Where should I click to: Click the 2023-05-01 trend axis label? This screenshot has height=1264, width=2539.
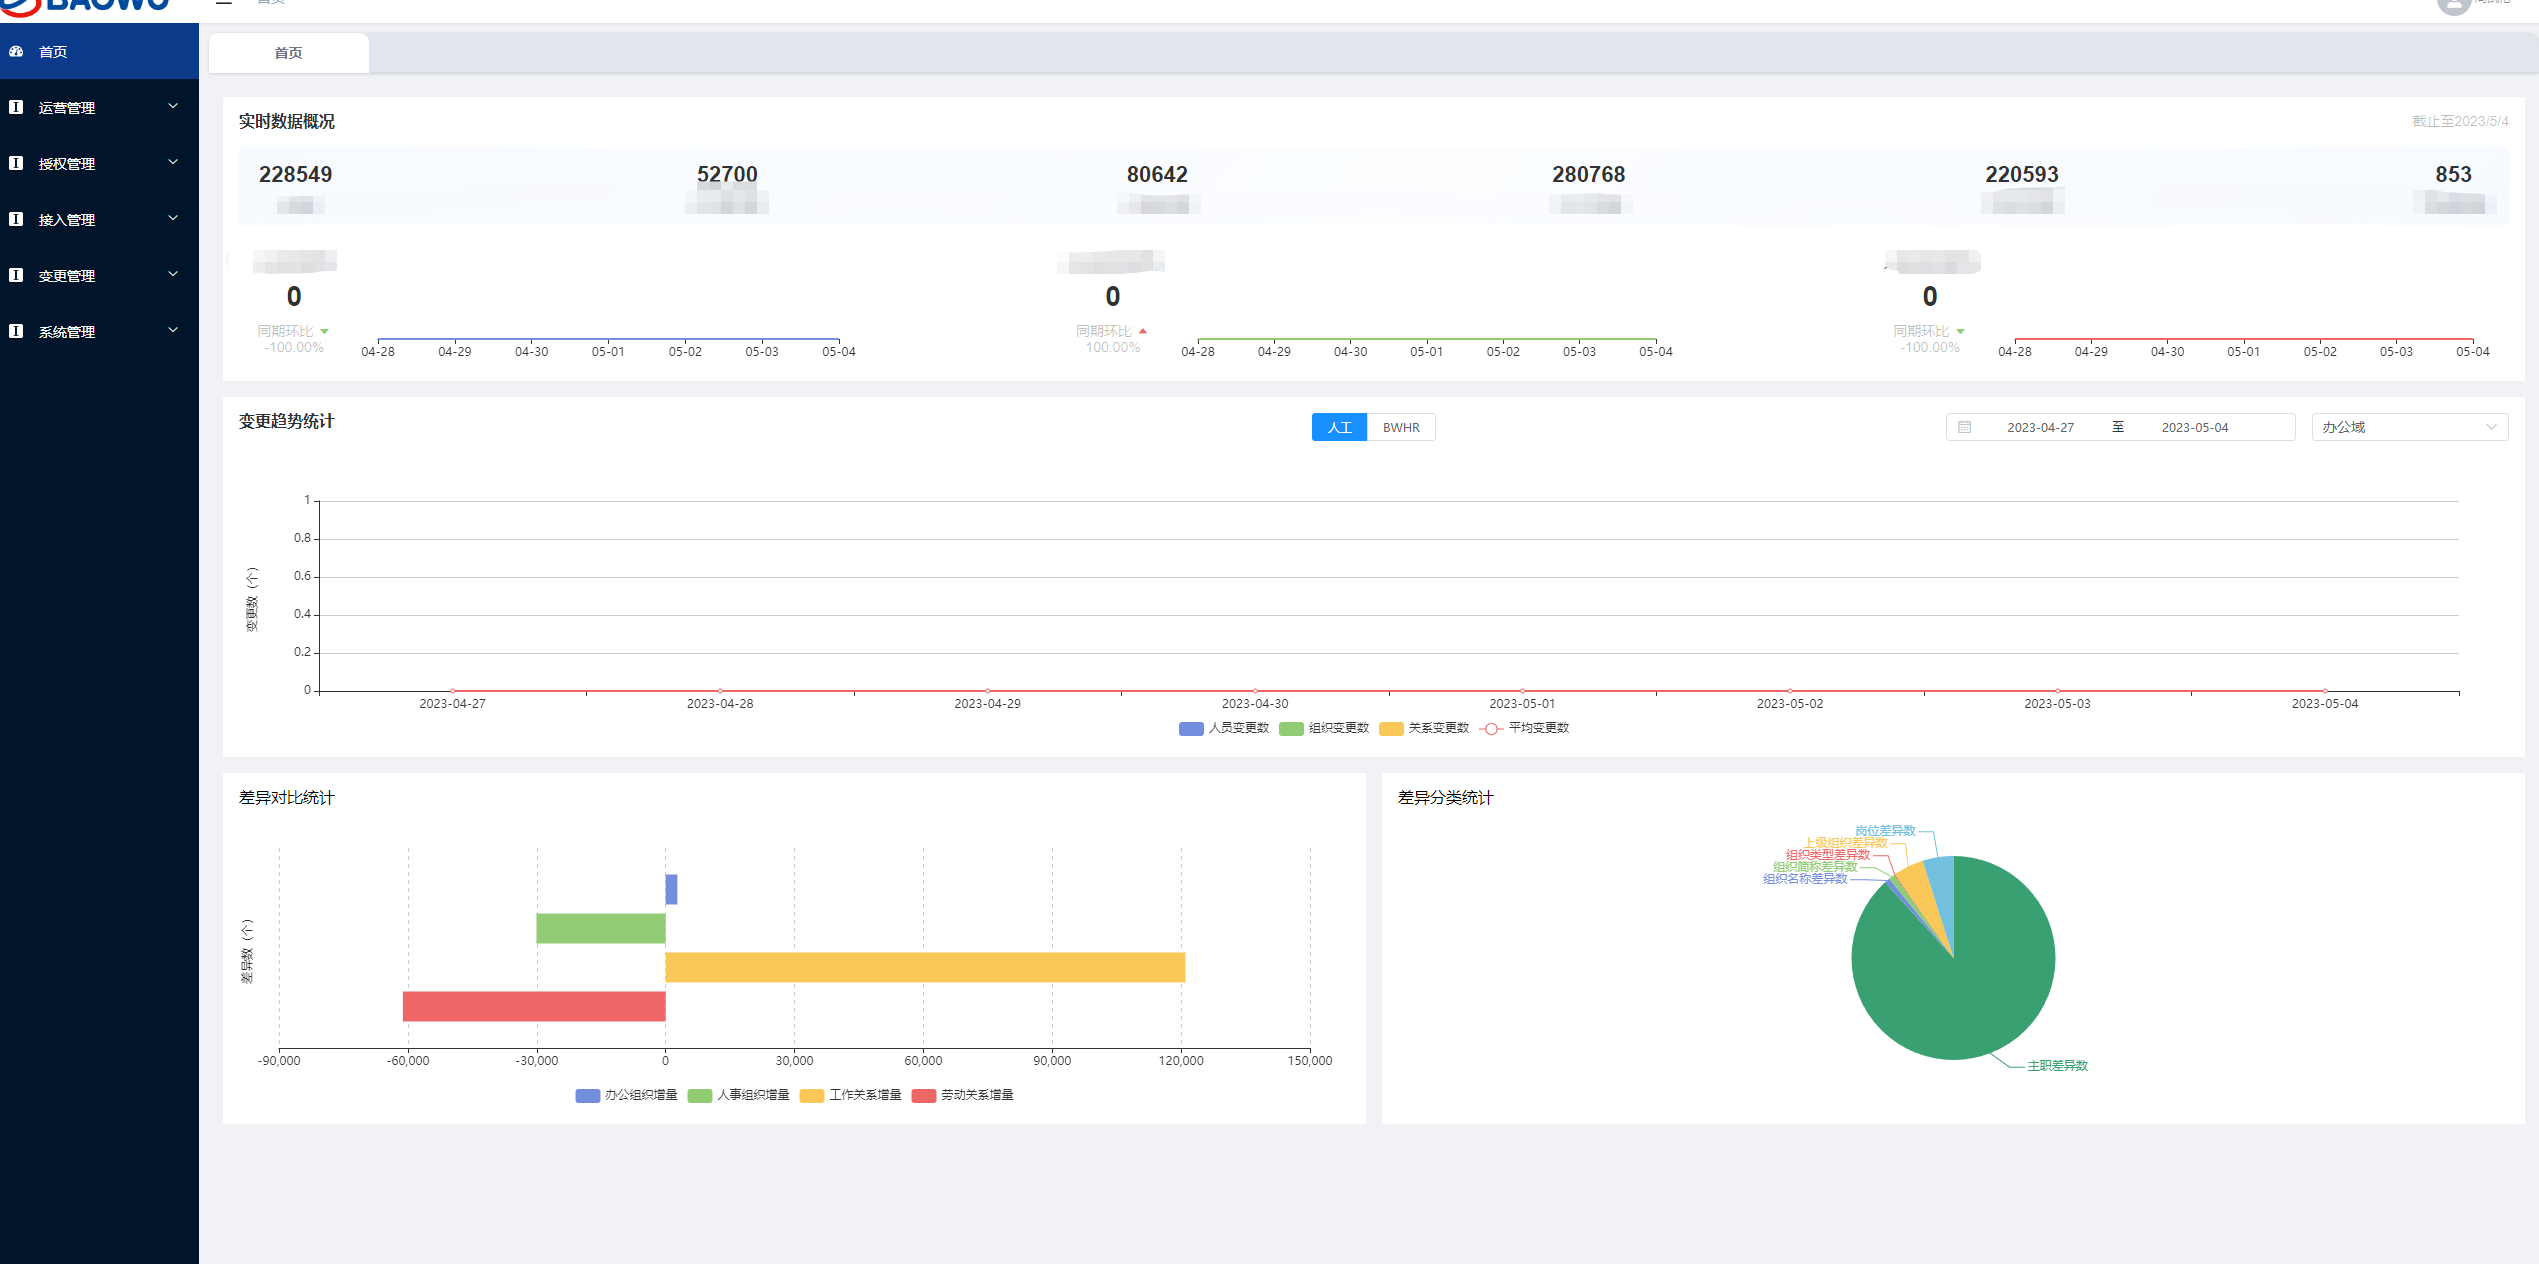pyautogui.click(x=1522, y=704)
